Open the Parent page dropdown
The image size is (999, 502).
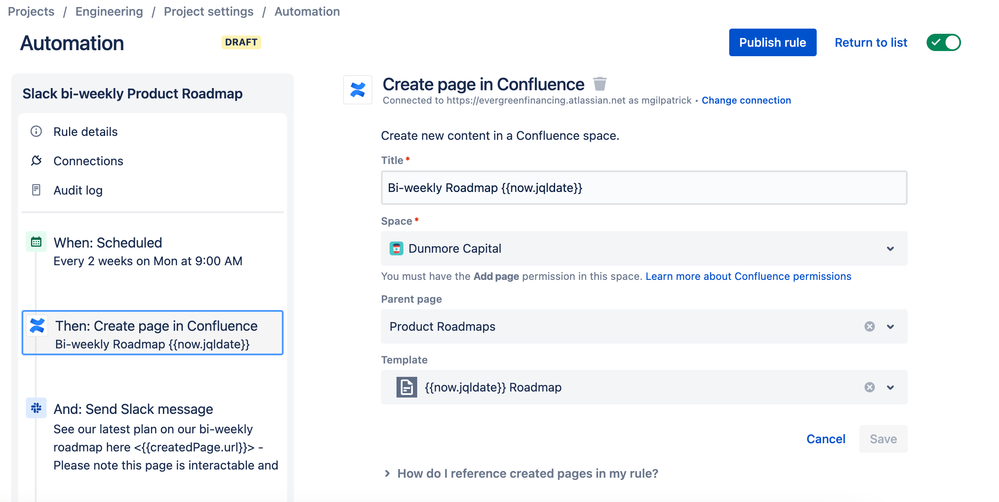[890, 326]
